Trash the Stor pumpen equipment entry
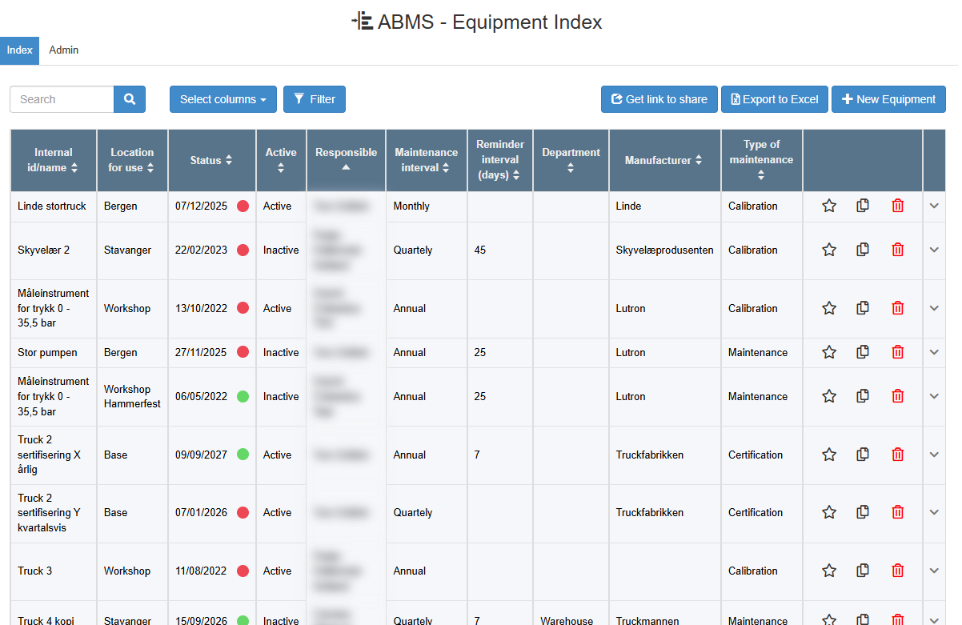The width and height of the screenshot is (962, 625). (898, 352)
